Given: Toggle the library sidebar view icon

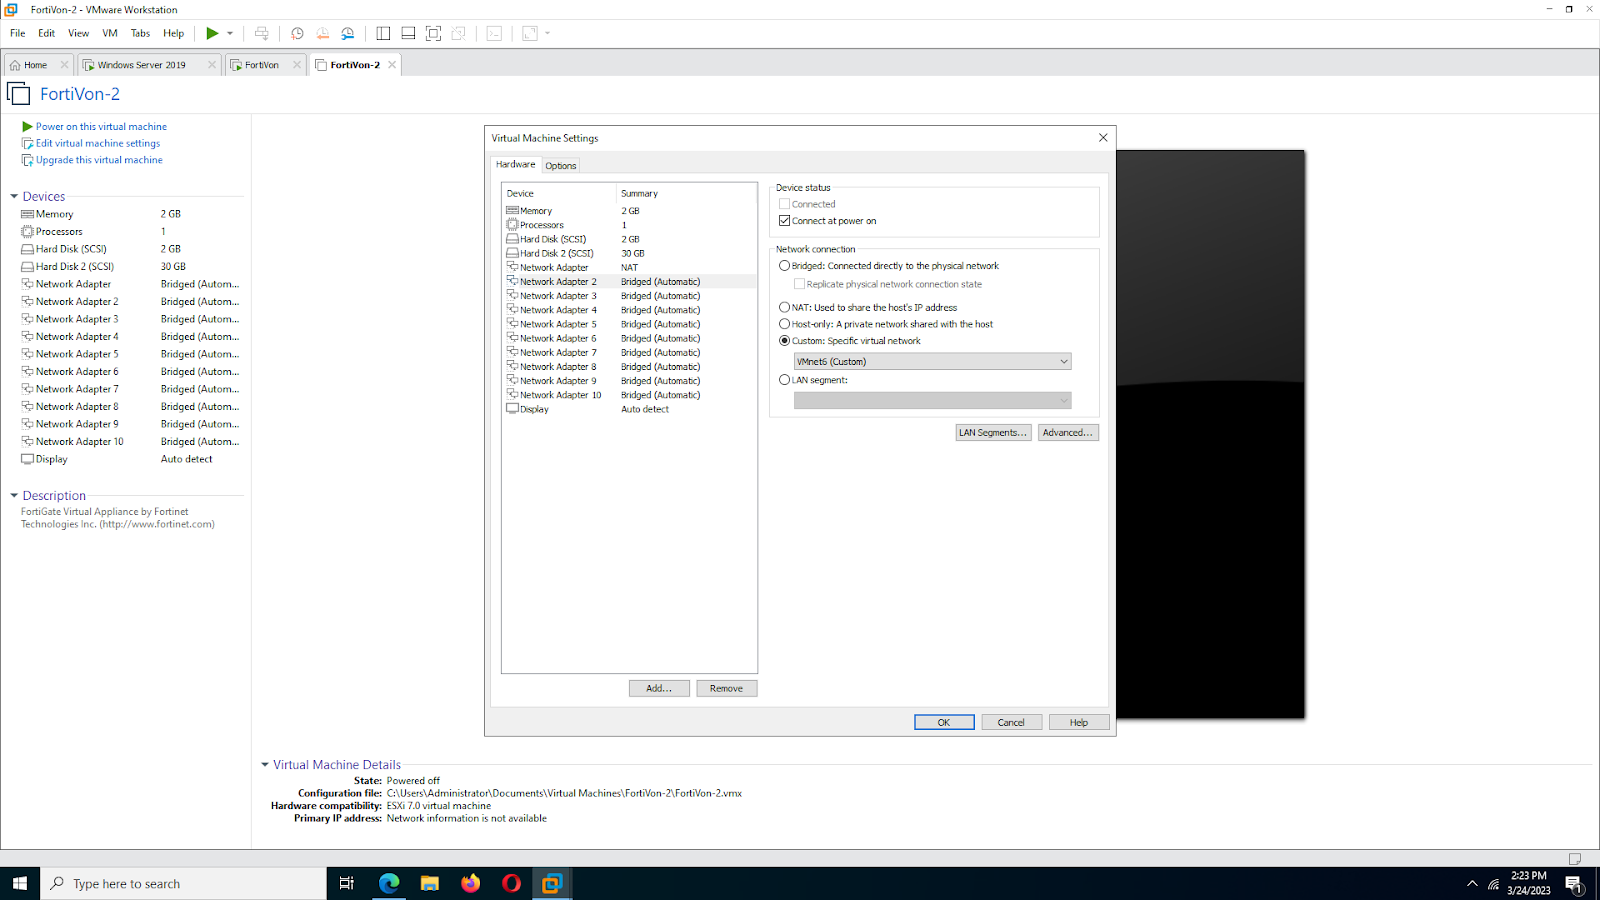Looking at the screenshot, I should 383,33.
